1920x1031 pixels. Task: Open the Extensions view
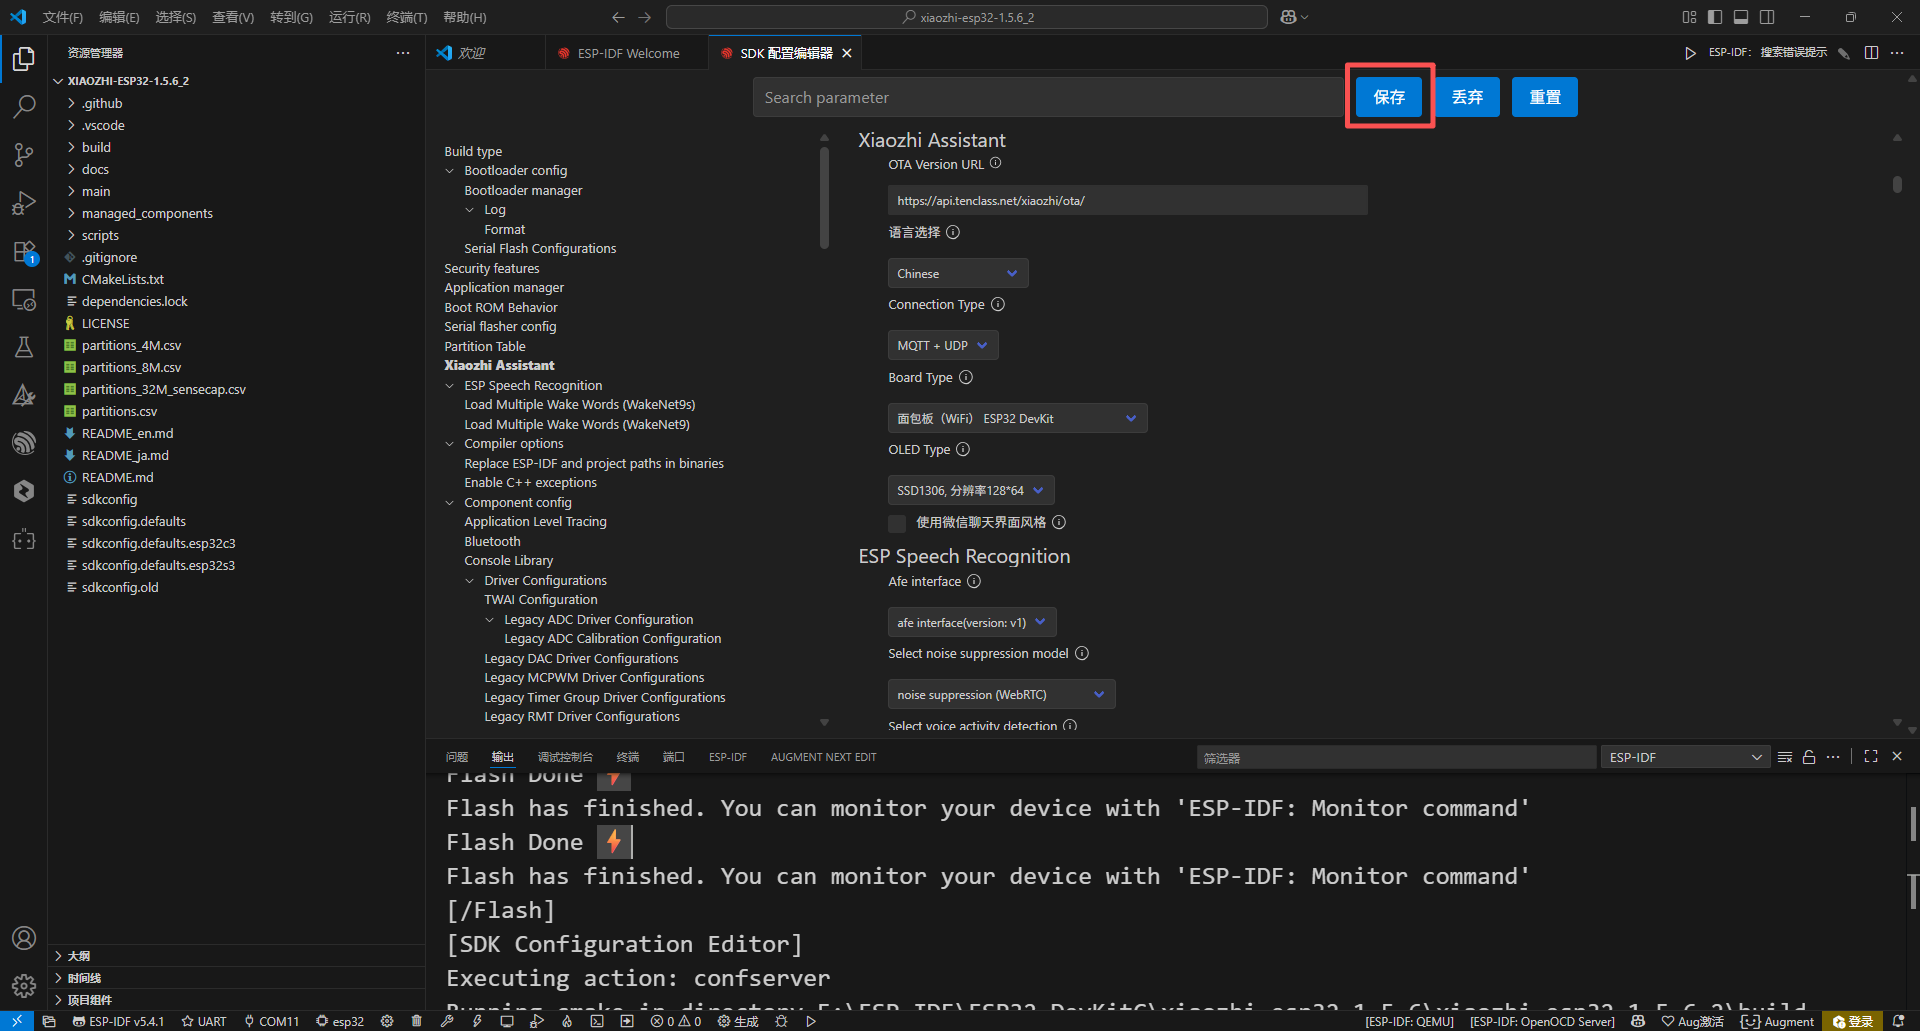coord(24,251)
